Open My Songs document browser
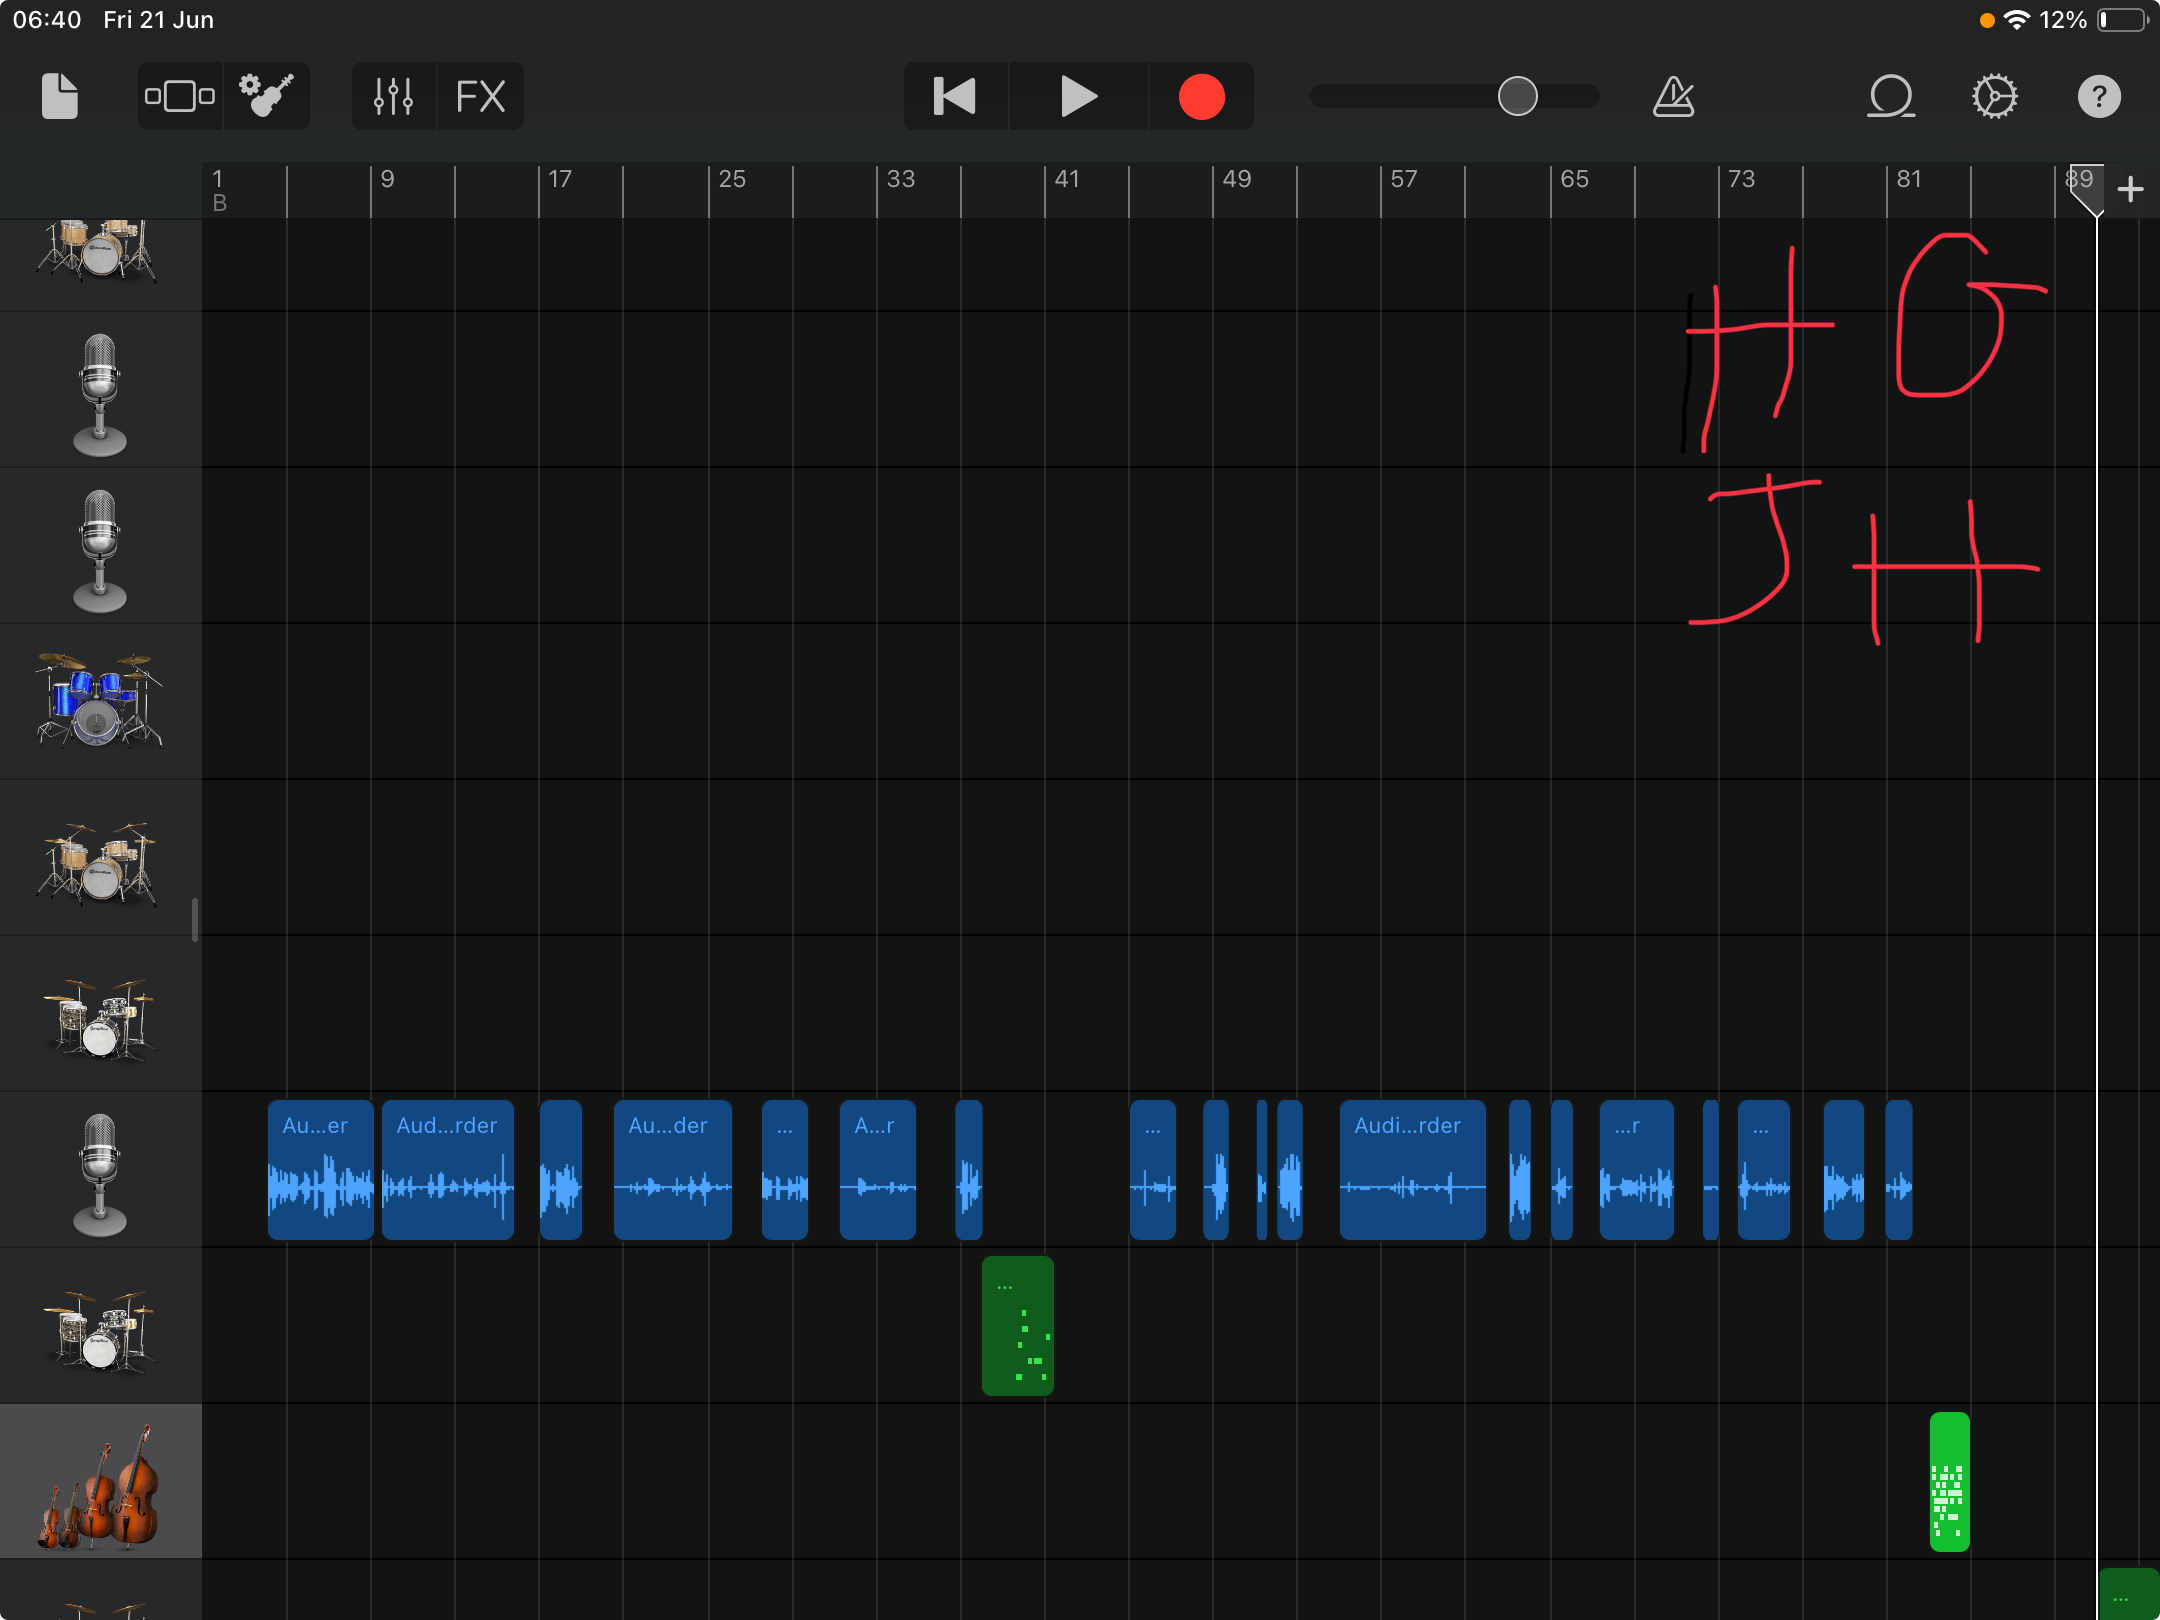 point(60,97)
